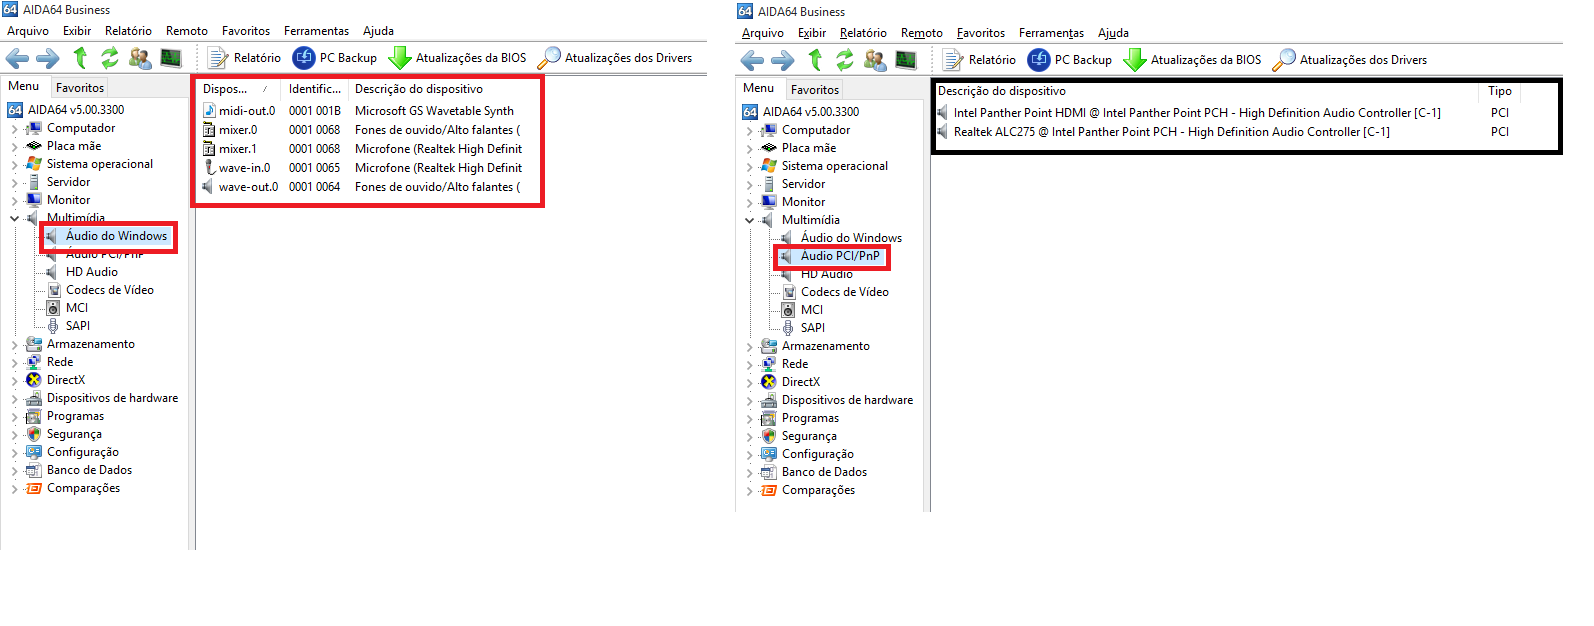This screenshot has width=1594, height=626.
Task: Expand the Computador node in left window
Action: pos(14,128)
